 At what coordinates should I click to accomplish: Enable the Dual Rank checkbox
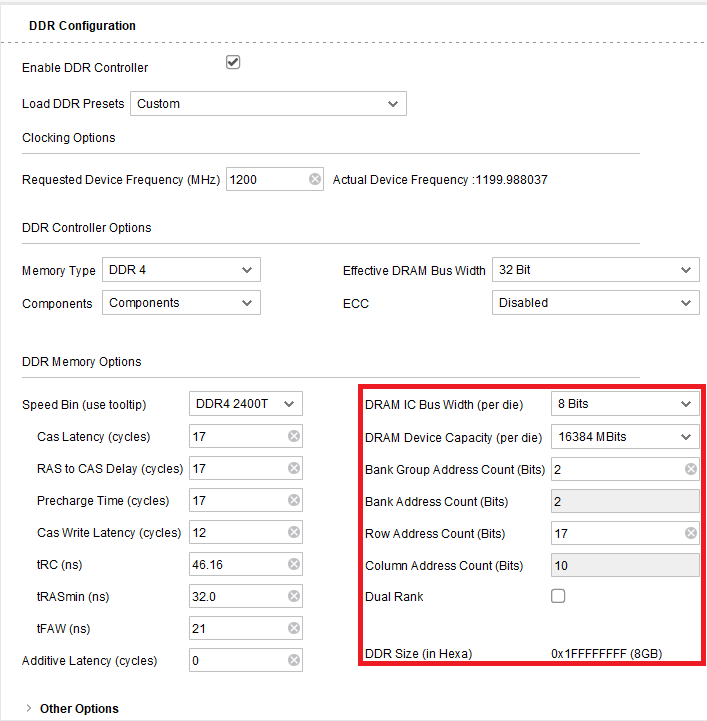pyautogui.click(x=558, y=596)
